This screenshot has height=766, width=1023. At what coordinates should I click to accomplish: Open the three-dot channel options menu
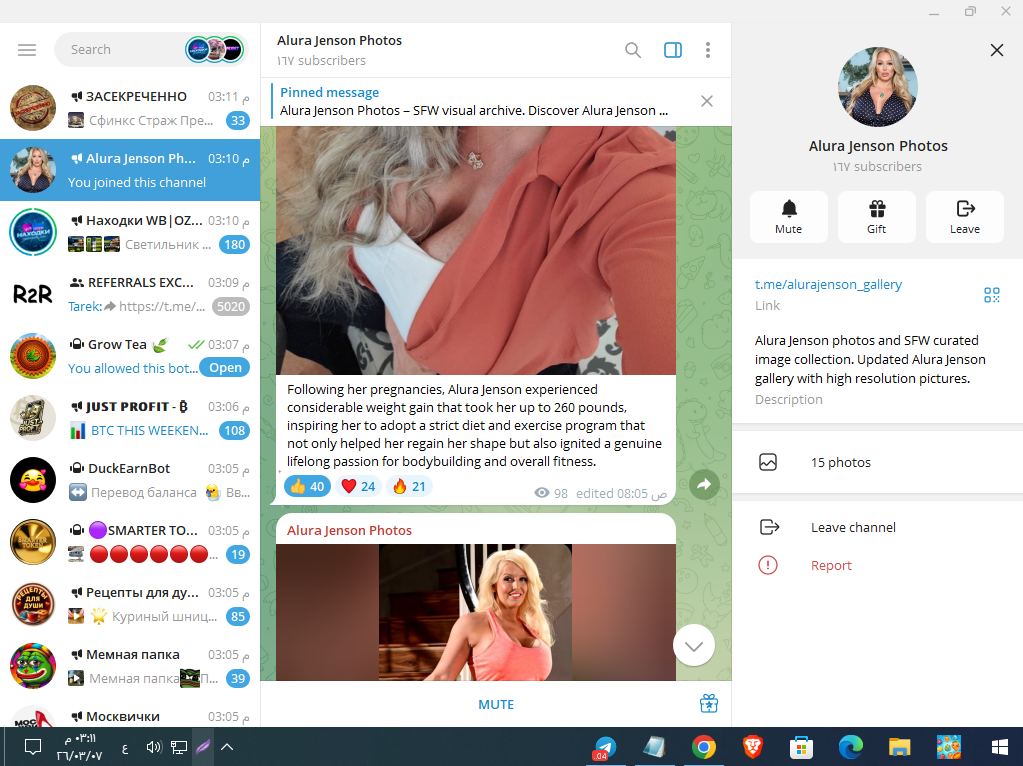coord(708,50)
